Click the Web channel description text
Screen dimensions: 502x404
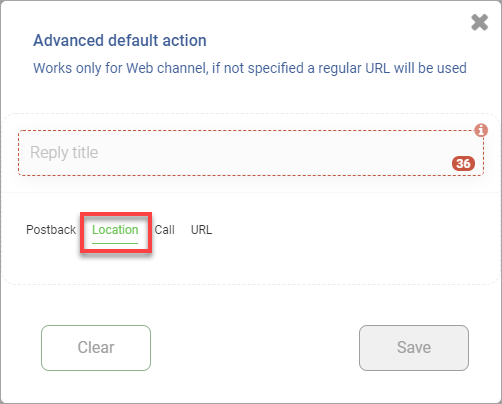[250, 68]
